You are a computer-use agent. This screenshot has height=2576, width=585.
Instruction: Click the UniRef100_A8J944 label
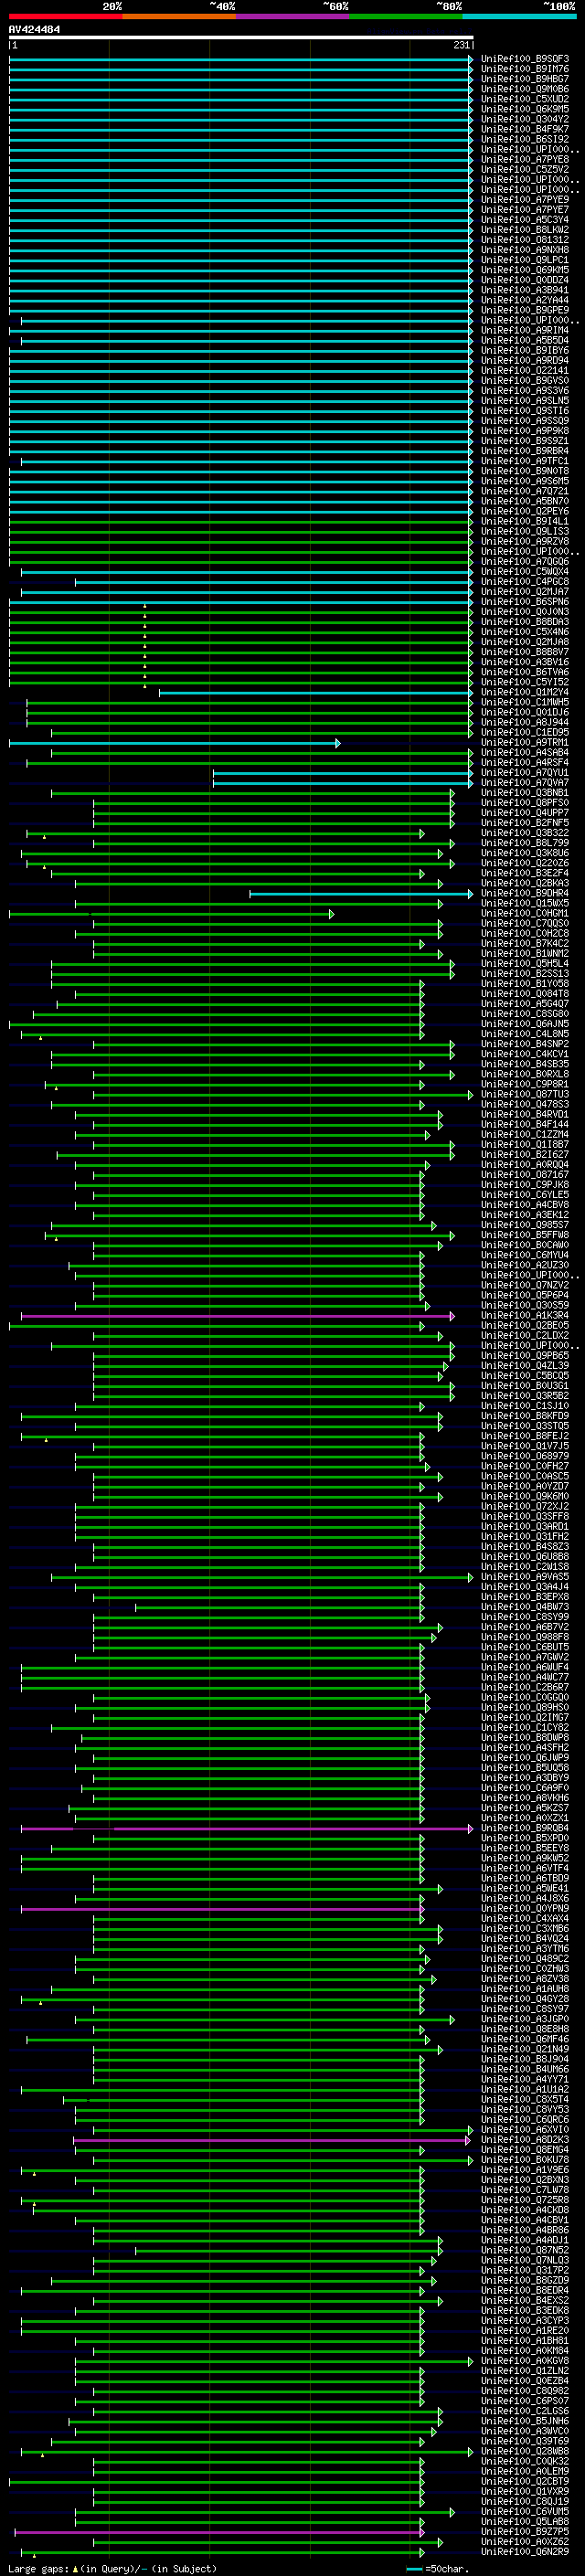(x=524, y=721)
